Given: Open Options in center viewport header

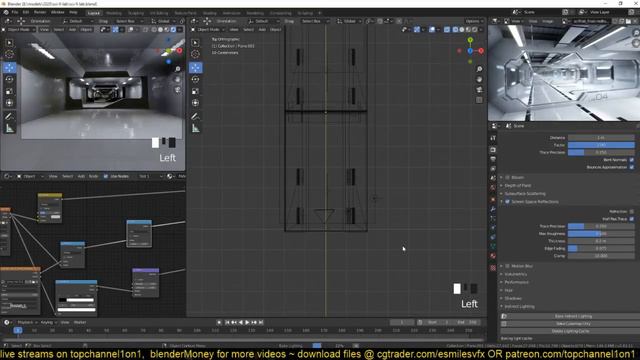Looking at the screenshot, I should (x=474, y=21).
